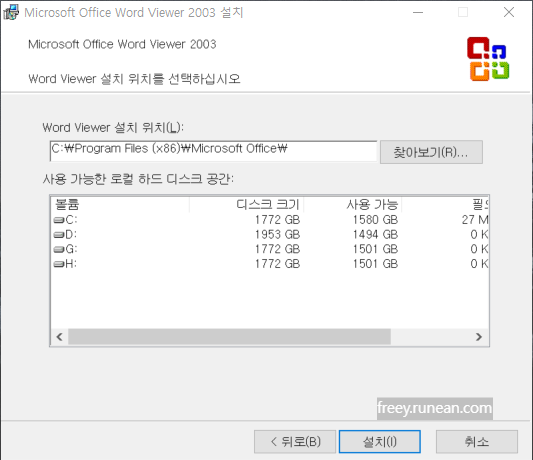Click the installer icon in title bar
The image size is (533, 460).
tap(11, 12)
